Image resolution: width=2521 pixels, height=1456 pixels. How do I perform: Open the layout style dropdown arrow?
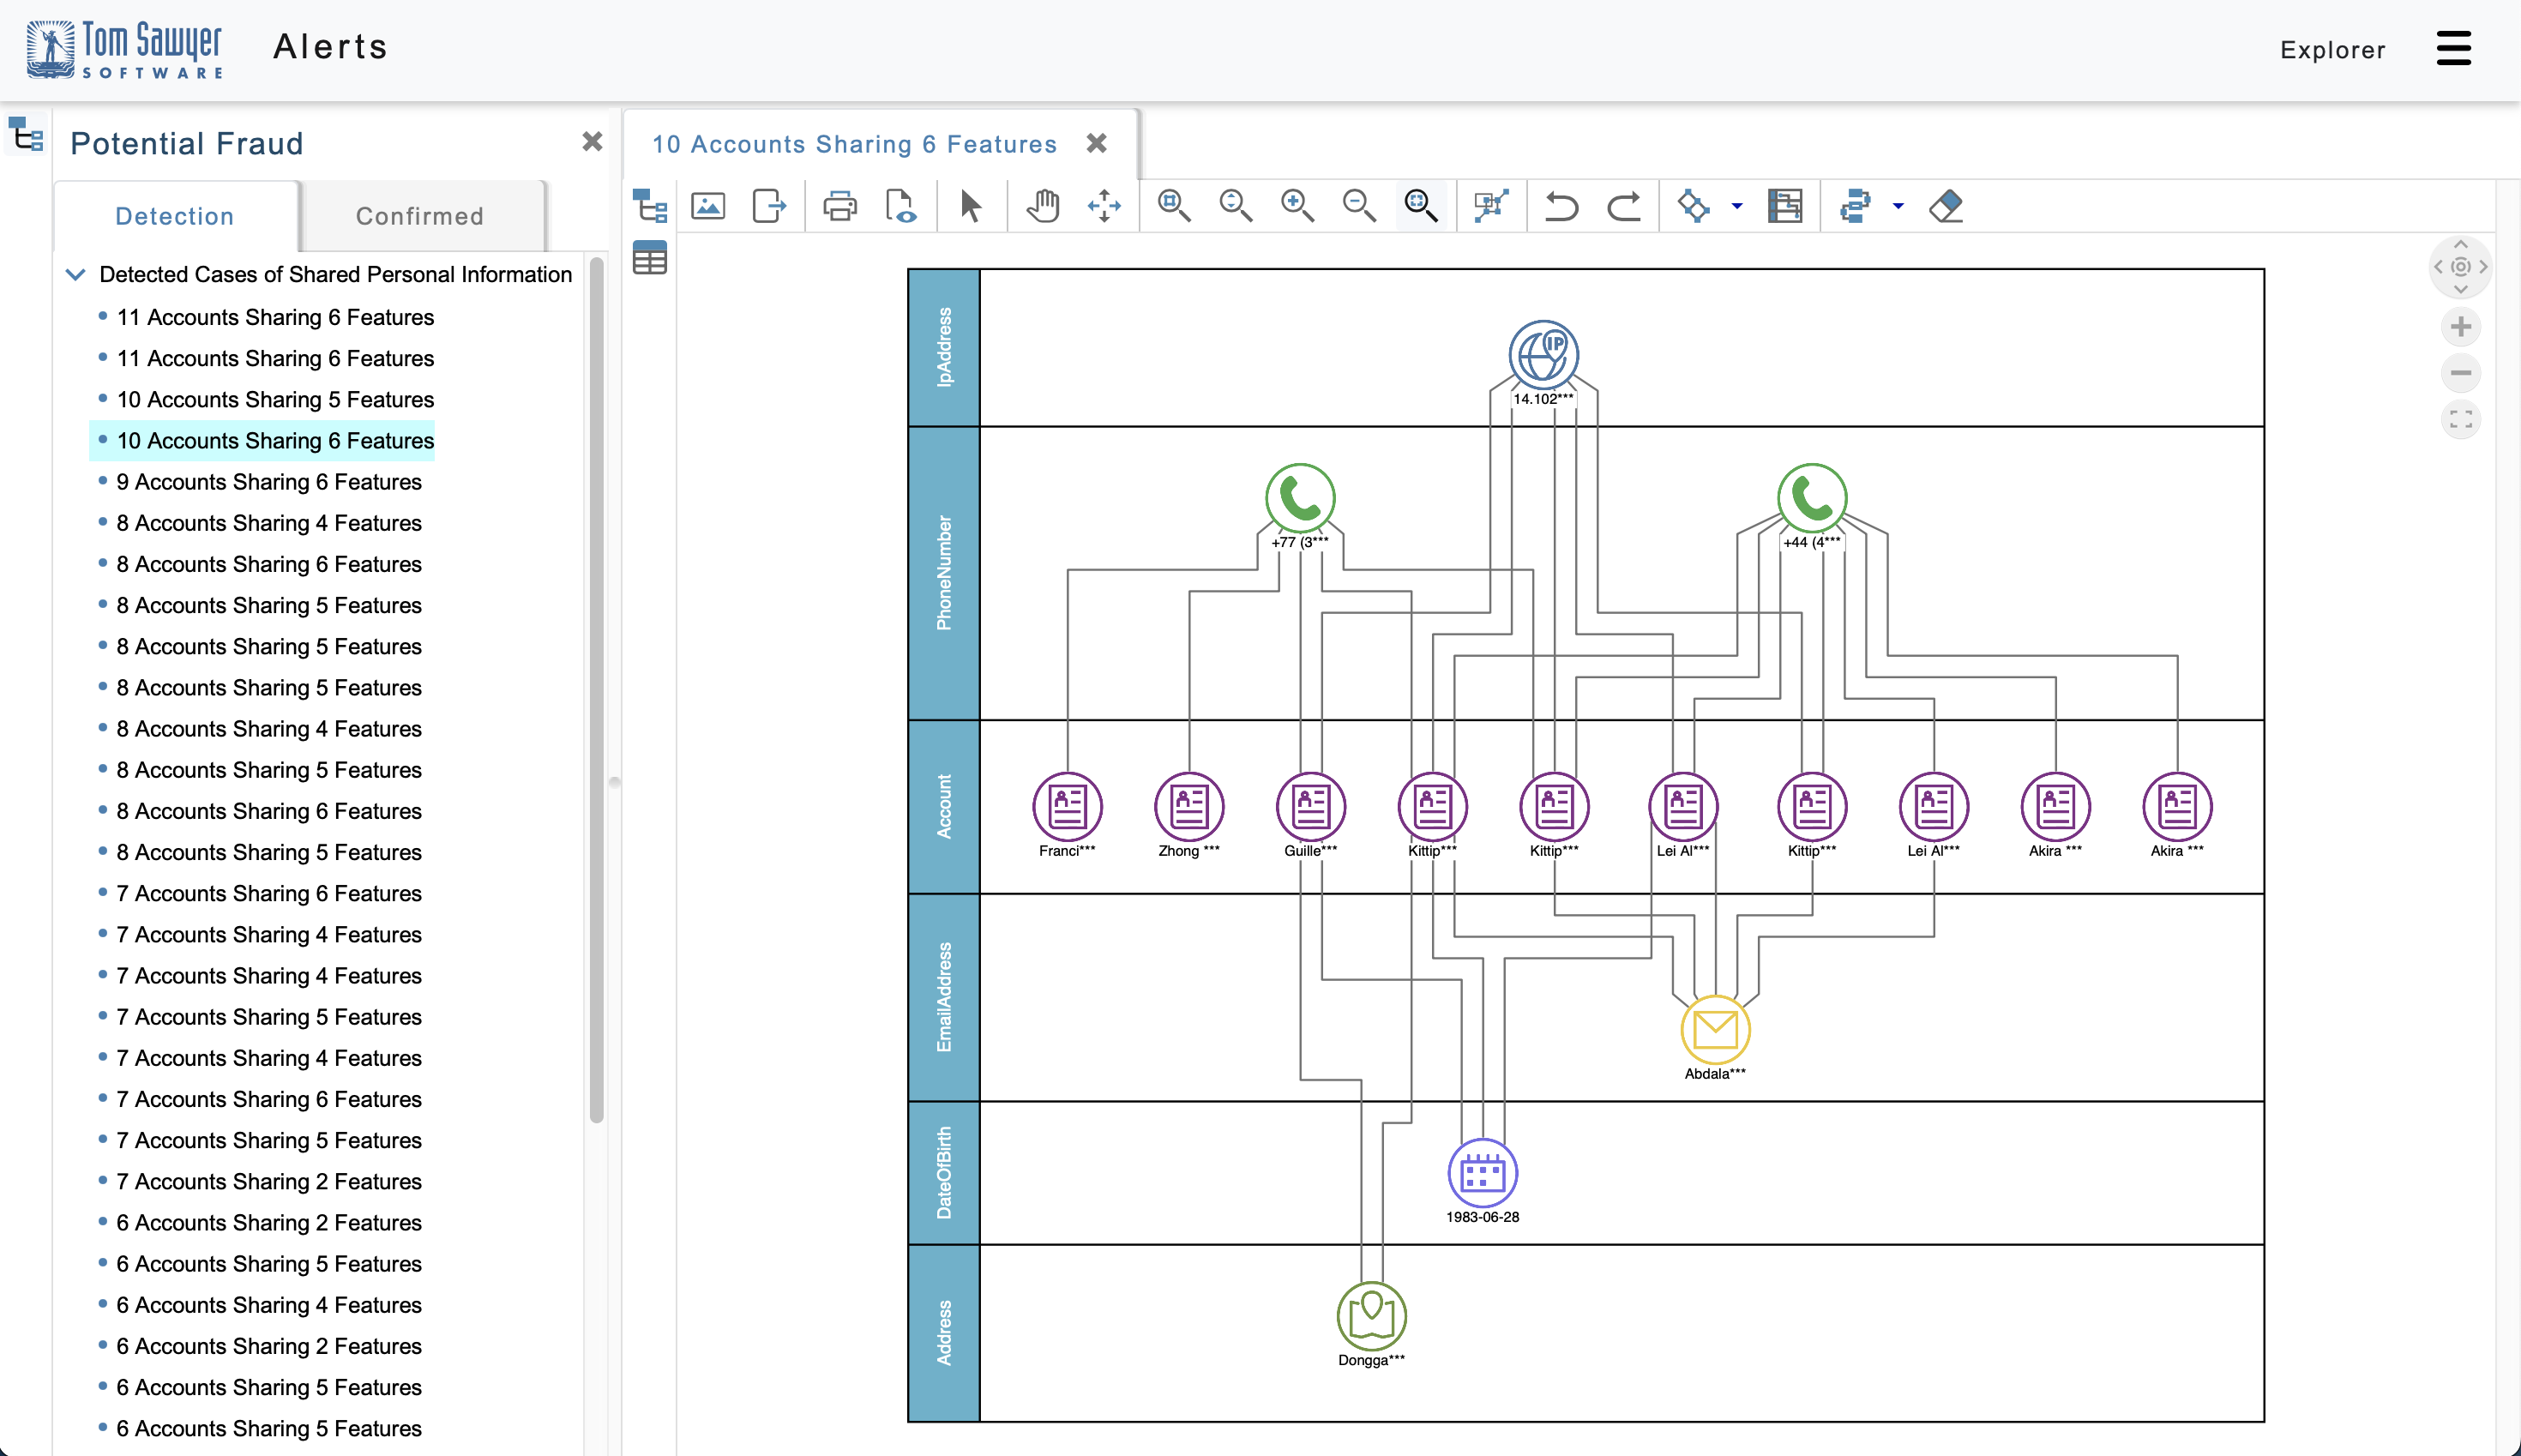1737,206
